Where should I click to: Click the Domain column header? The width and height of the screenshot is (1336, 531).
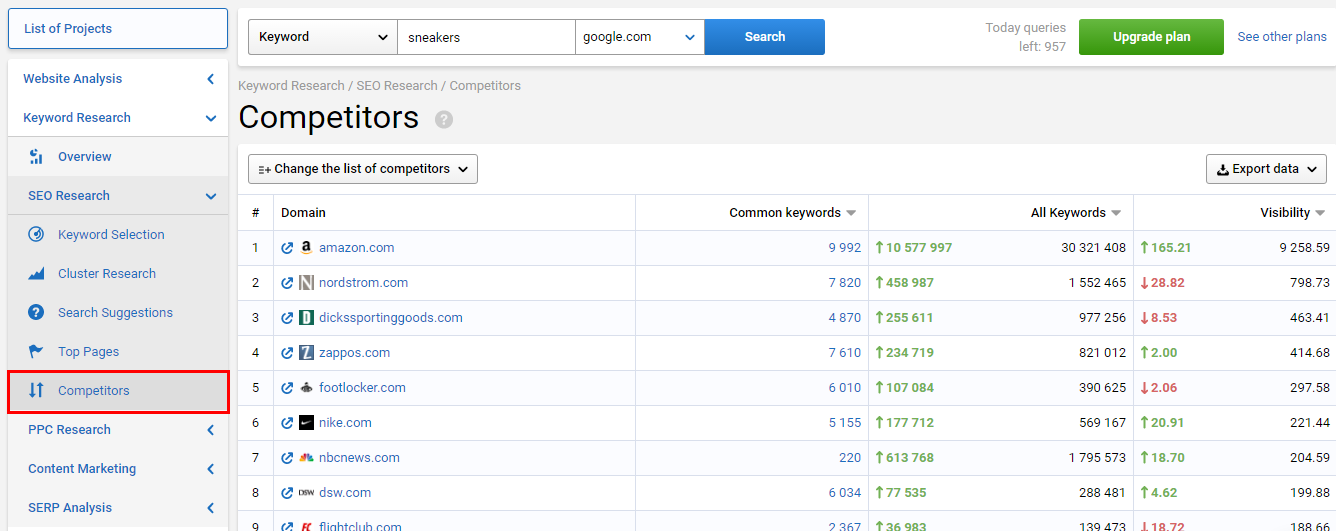pyautogui.click(x=303, y=213)
